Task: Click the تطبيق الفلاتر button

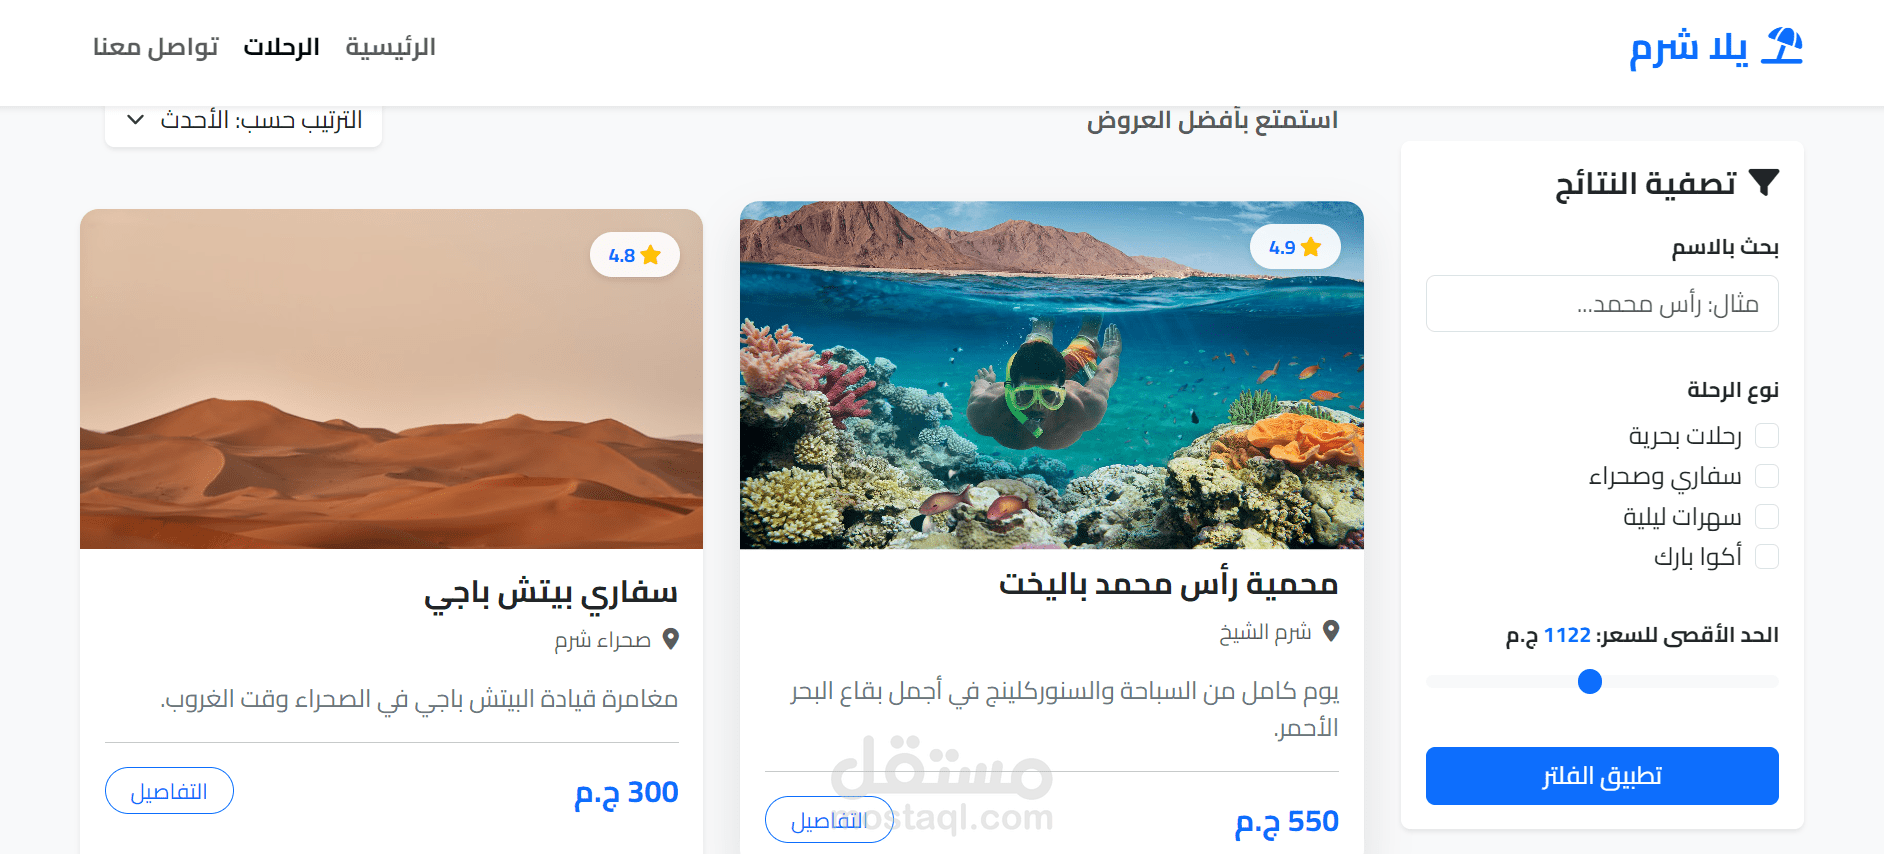Action: coord(1602,776)
